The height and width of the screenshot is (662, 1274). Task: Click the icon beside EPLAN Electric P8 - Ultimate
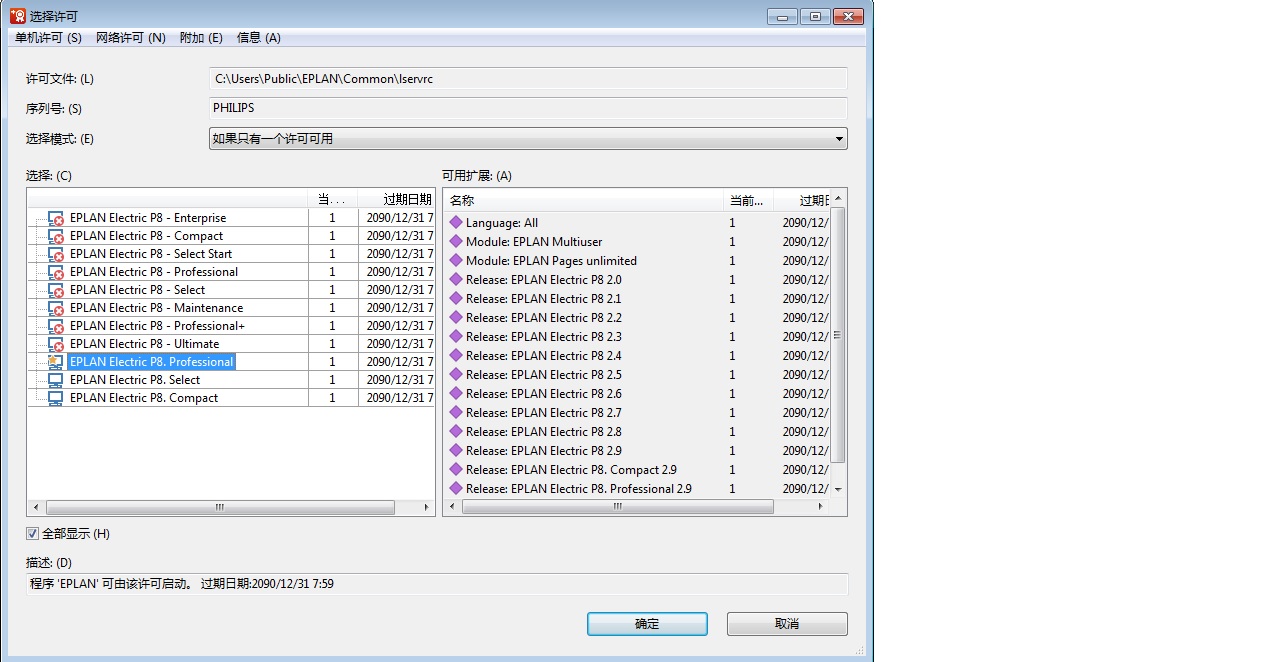(x=56, y=344)
